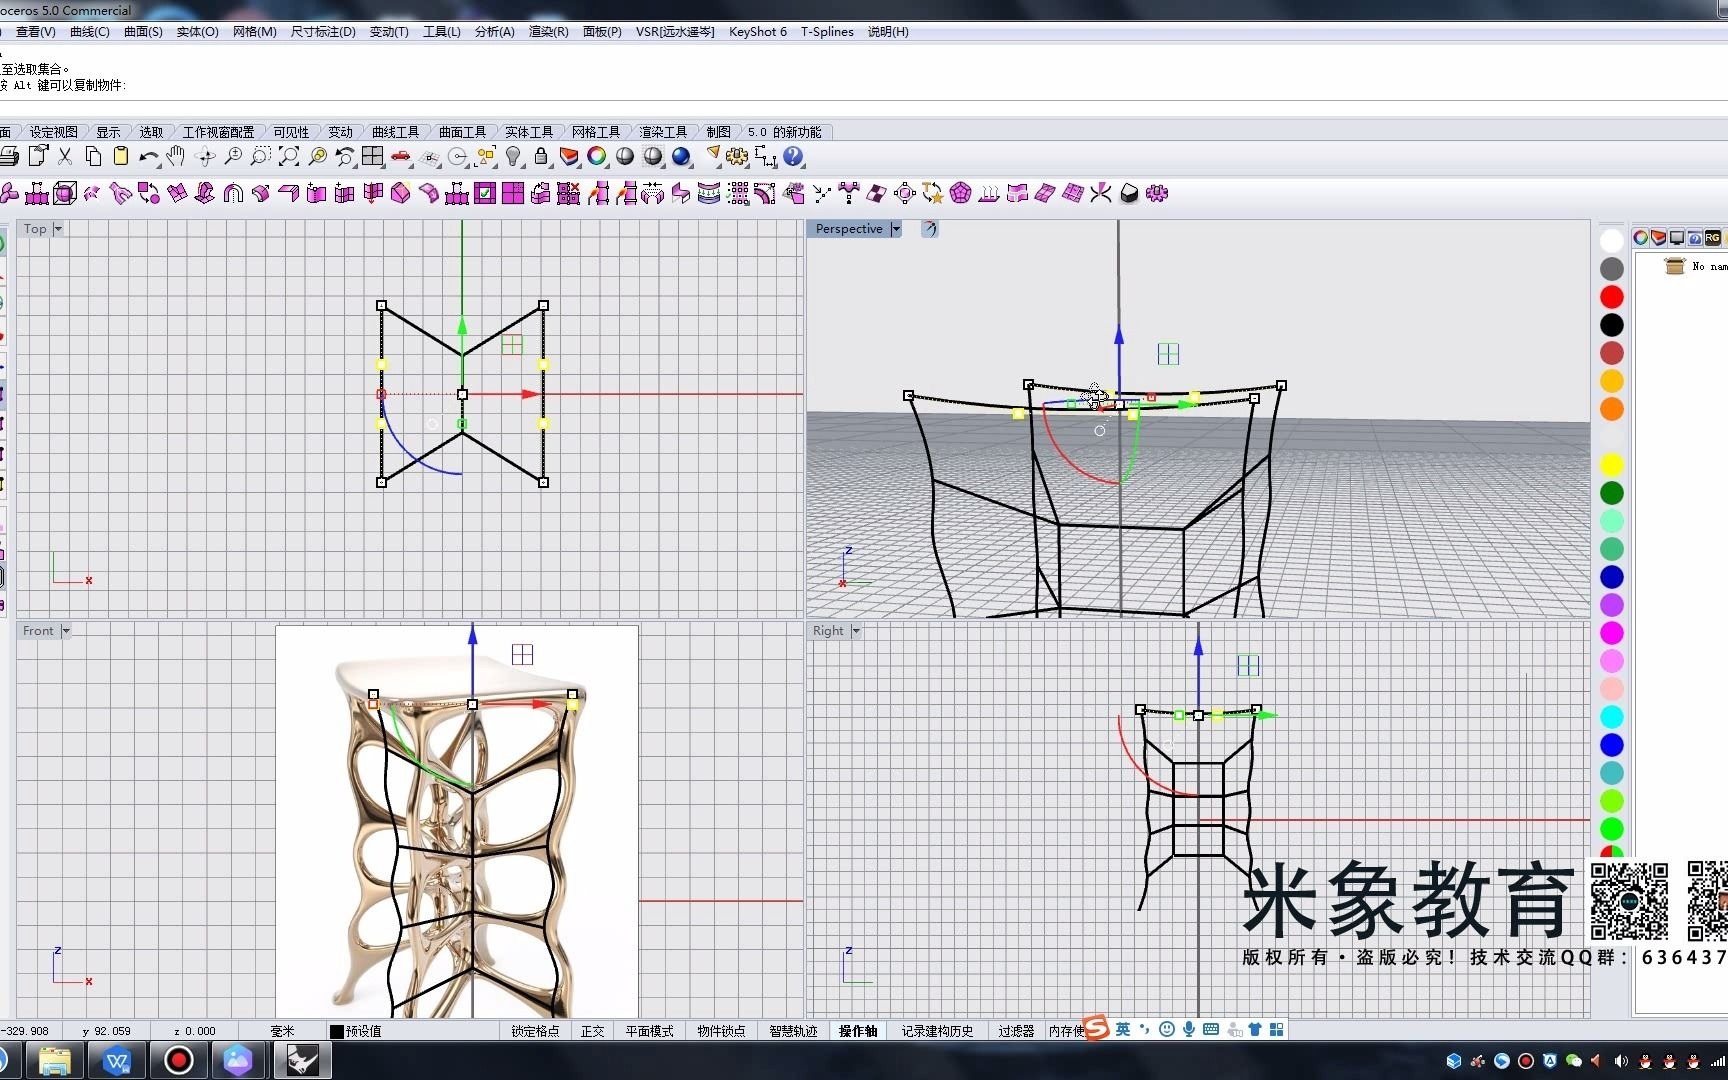Toggle 物件锁点 object snap
This screenshot has height=1080, width=1728.
(720, 1030)
